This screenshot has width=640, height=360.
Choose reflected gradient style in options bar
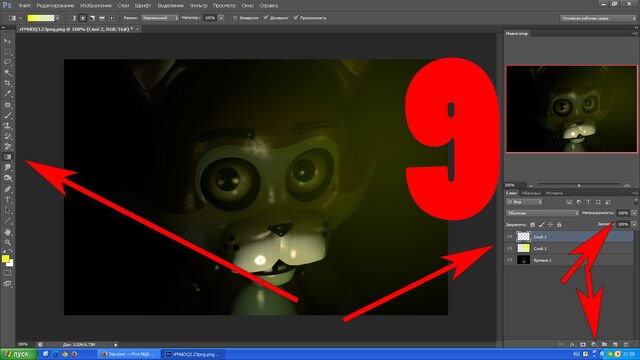point(102,18)
